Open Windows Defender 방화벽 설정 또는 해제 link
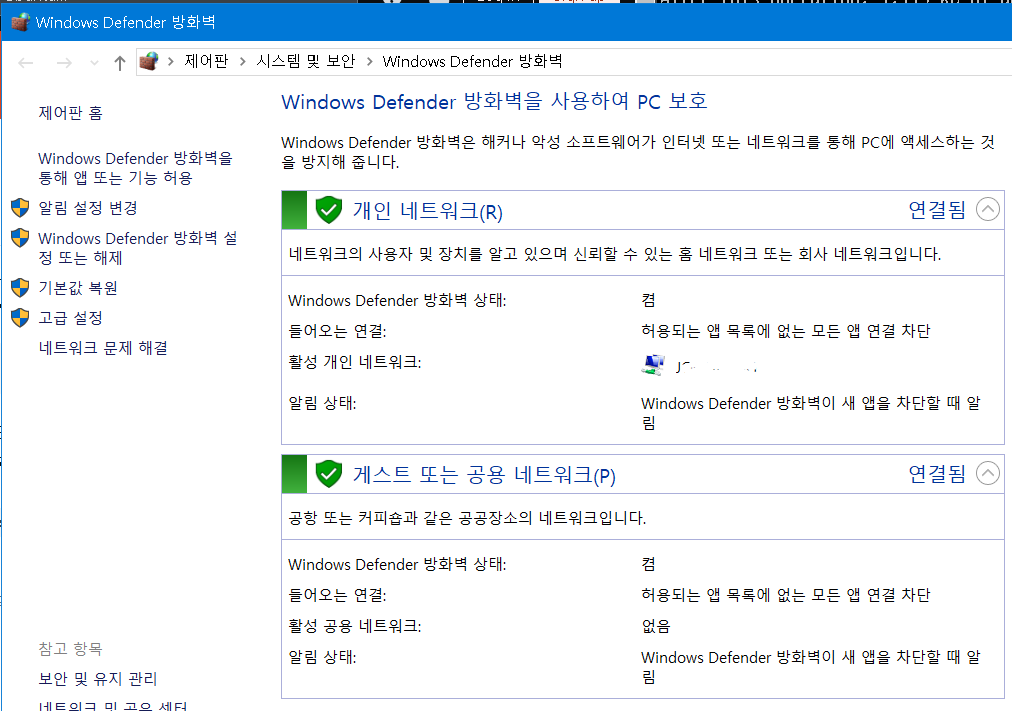Image resolution: width=1012 pixels, height=711 pixels. click(x=137, y=248)
